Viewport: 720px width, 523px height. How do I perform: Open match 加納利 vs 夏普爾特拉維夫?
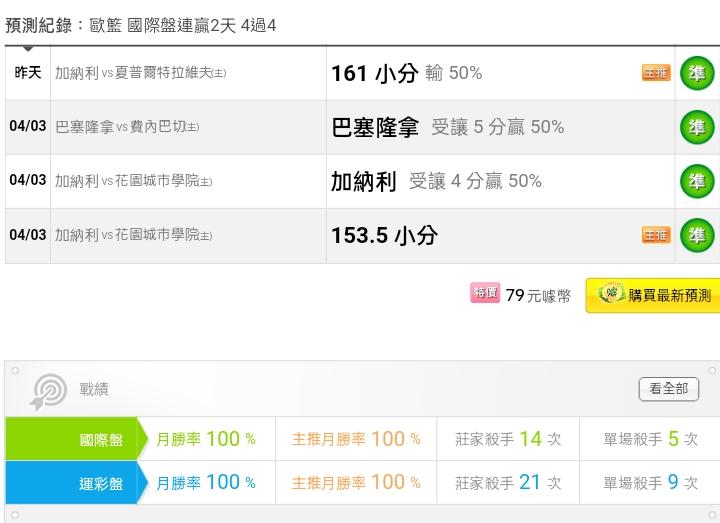141,73
